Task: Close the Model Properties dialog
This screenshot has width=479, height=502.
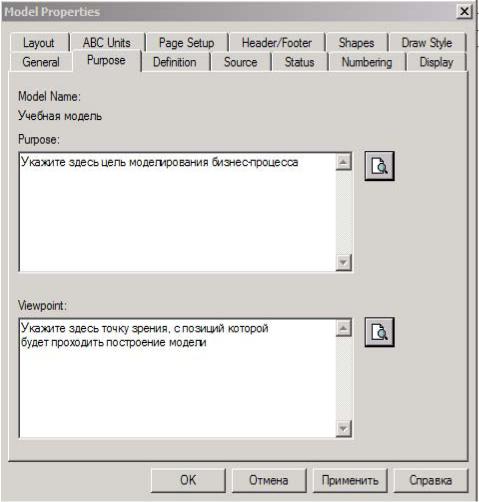Action: point(464,12)
